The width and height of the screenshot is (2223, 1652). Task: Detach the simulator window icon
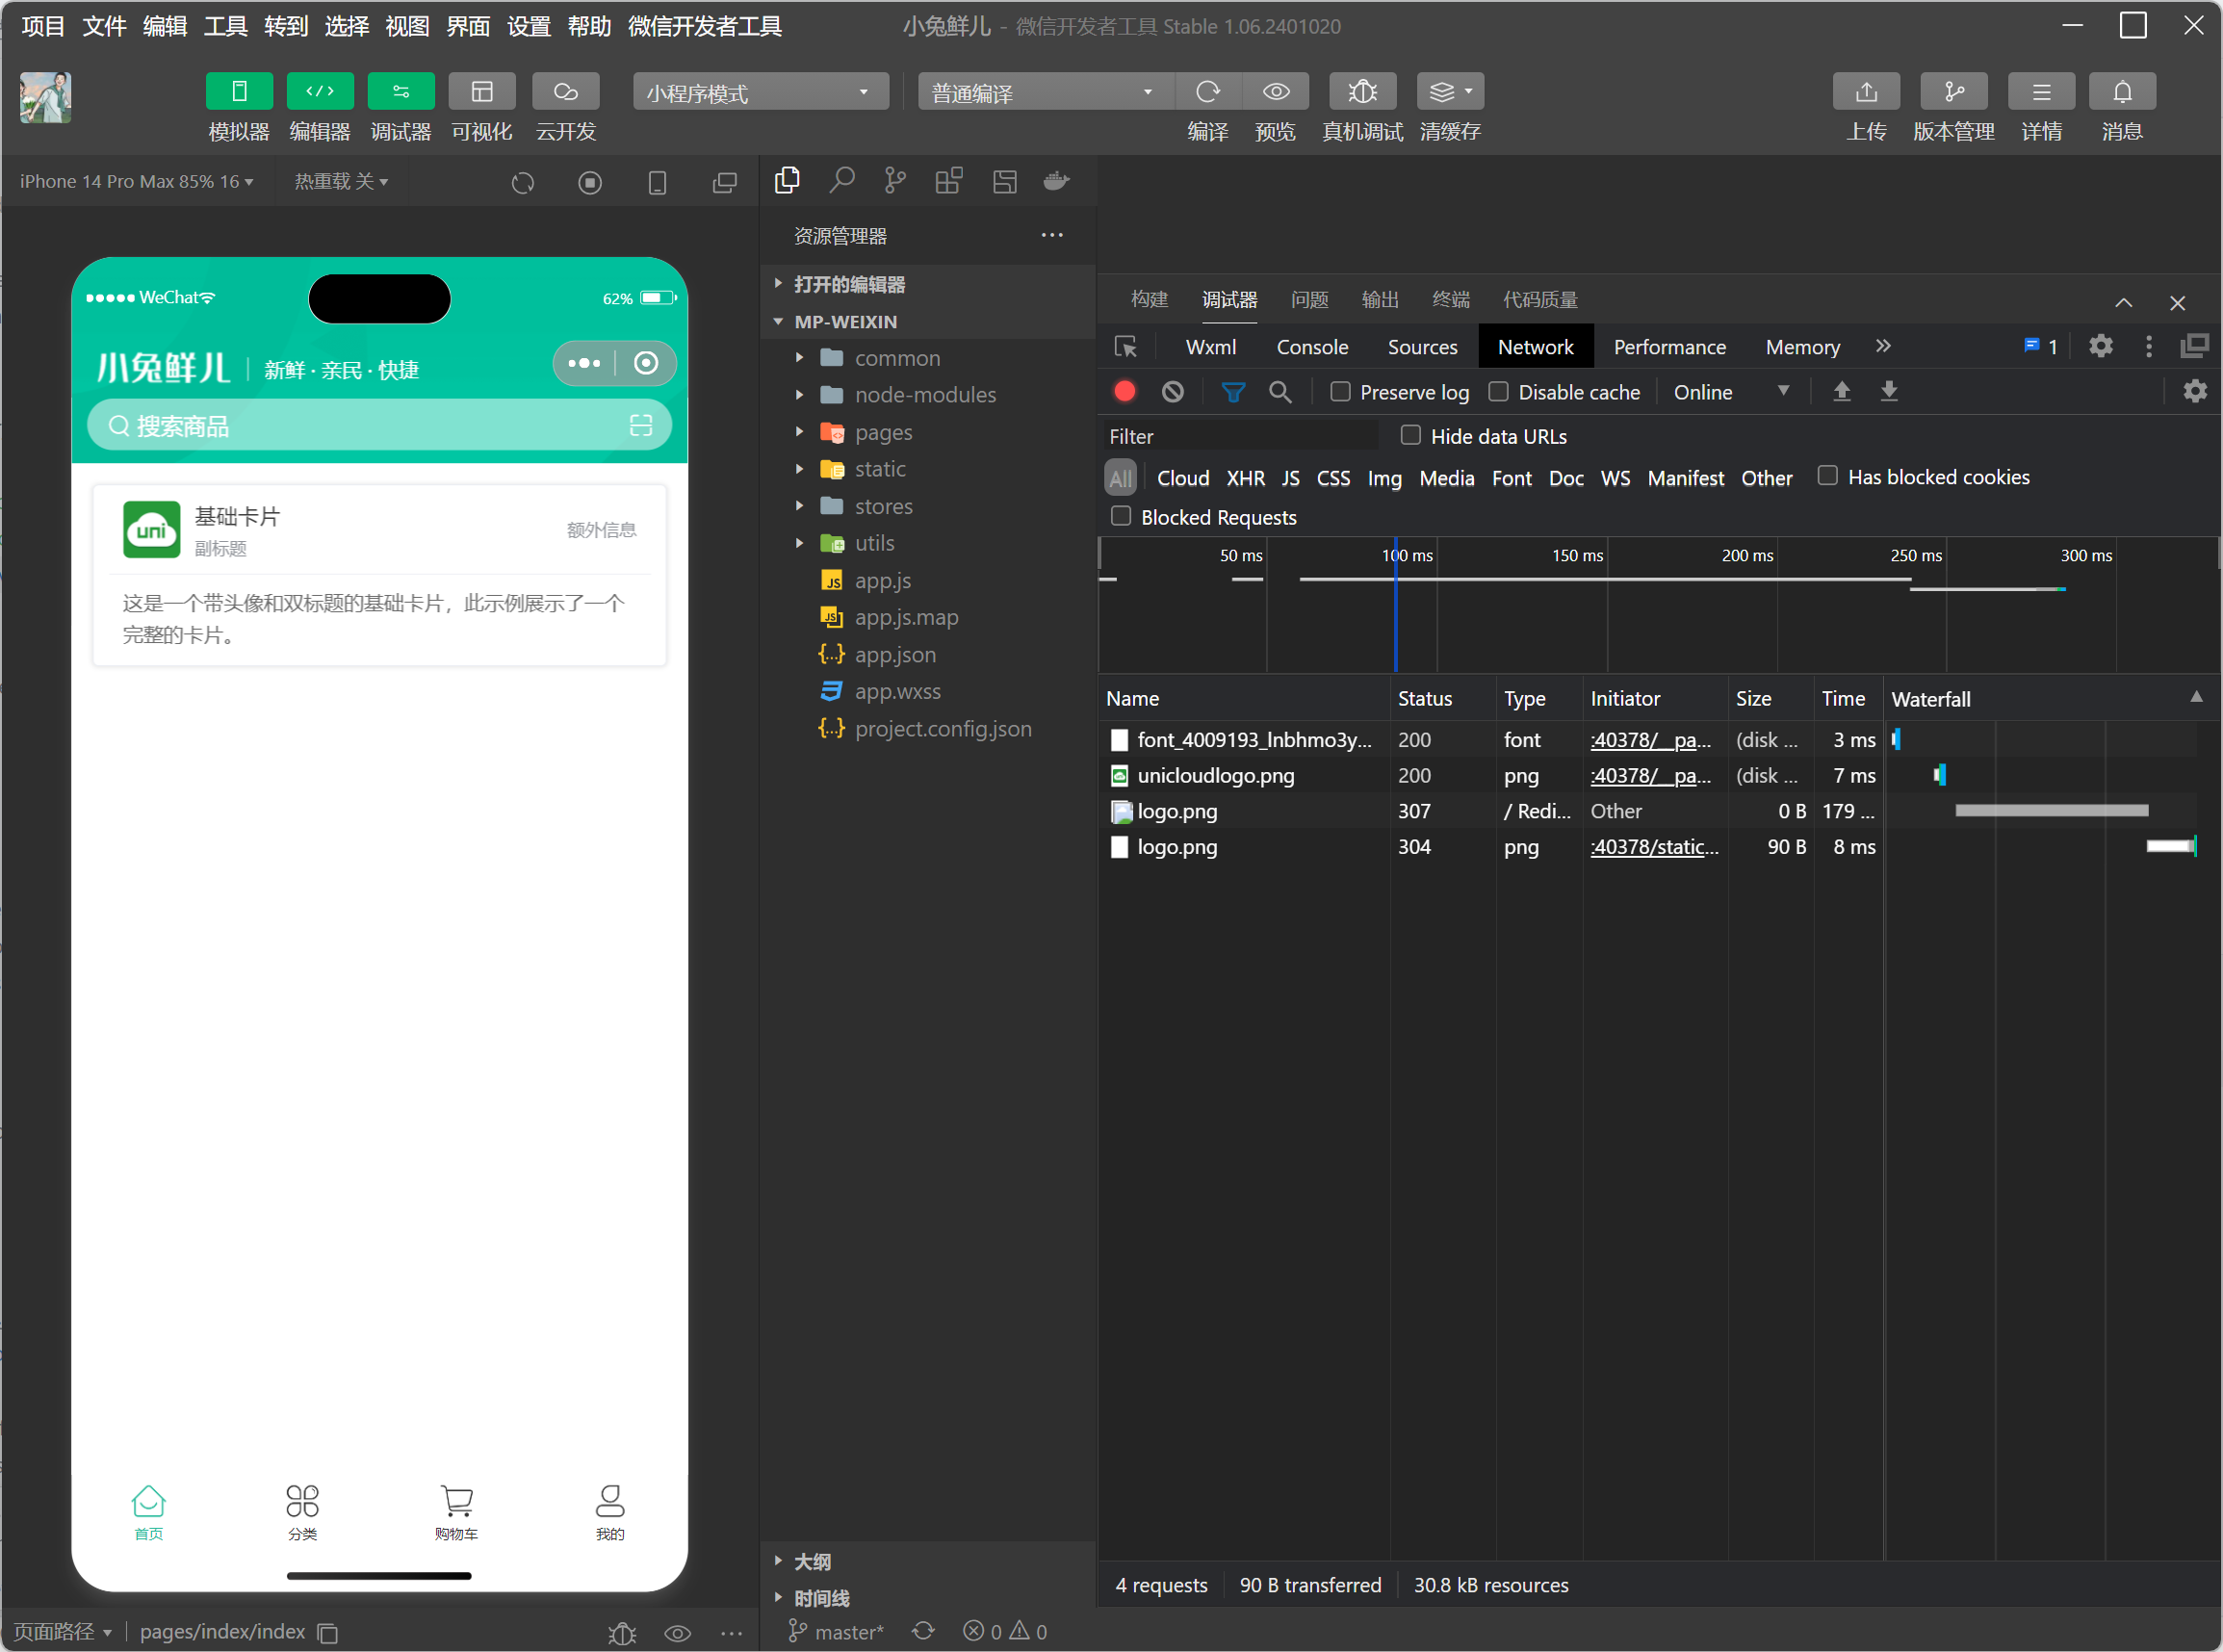(x=724, y=182)
